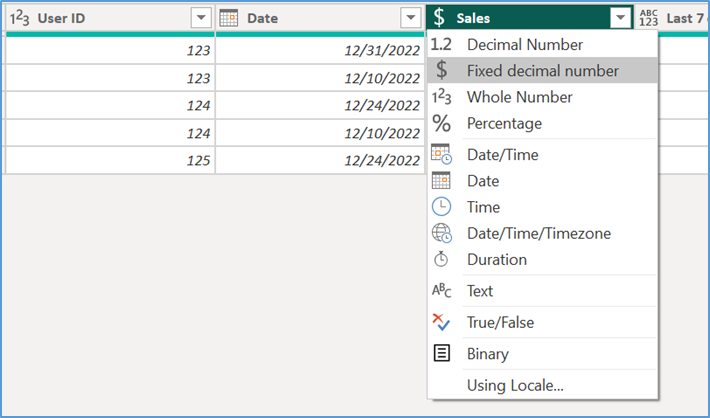Viewport: 710px width, 418px height.
Task: Click date 12/24/2022 in the third row
Action: click(x=320, y=105)
